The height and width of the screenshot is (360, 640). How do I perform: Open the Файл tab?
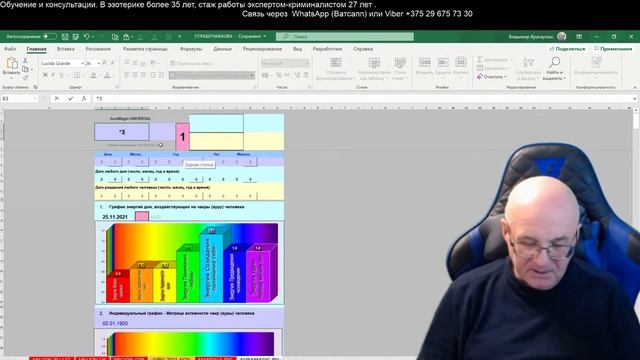pos(10,49)
